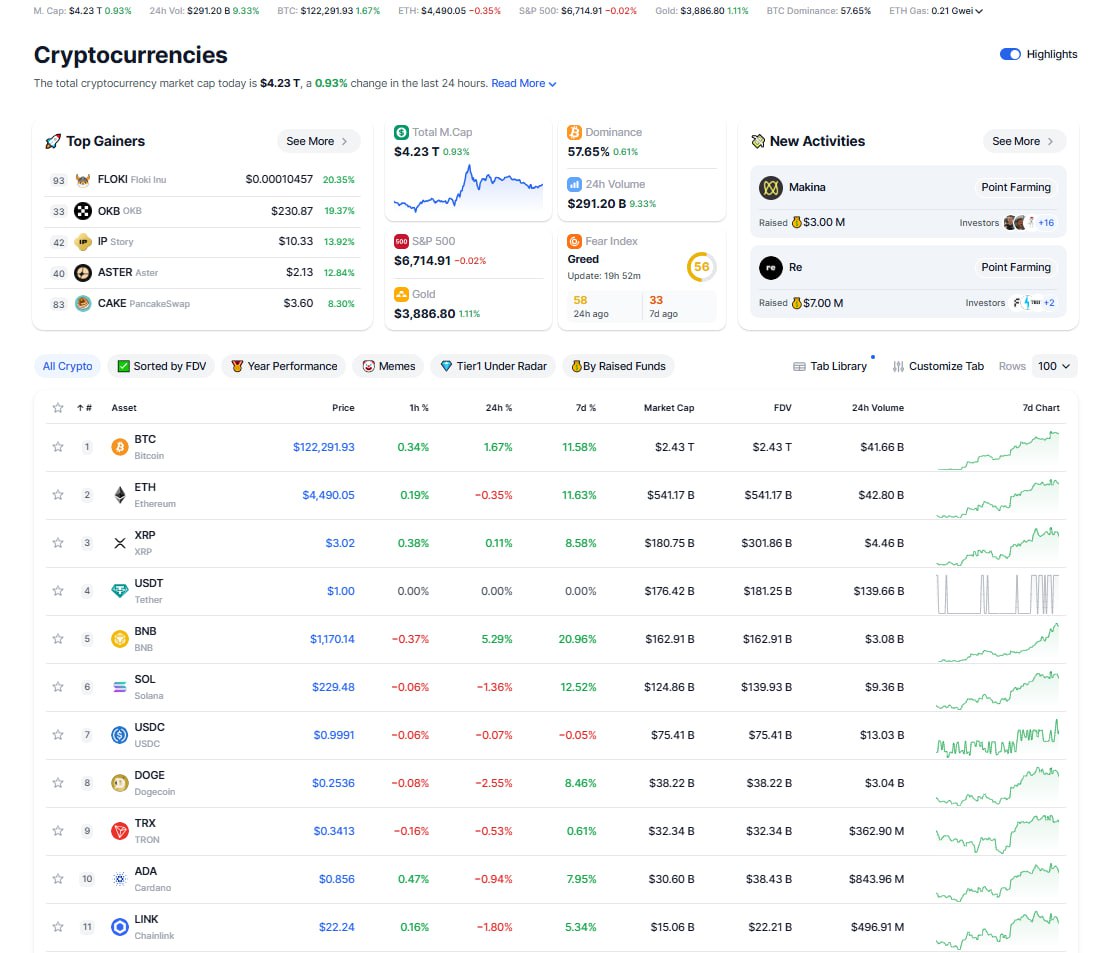Image resolution: width=1115 pixels, height=953 pixels.
Task: Click the USDC coin icon
Action: pyautogui.click(x=119, y=735)
